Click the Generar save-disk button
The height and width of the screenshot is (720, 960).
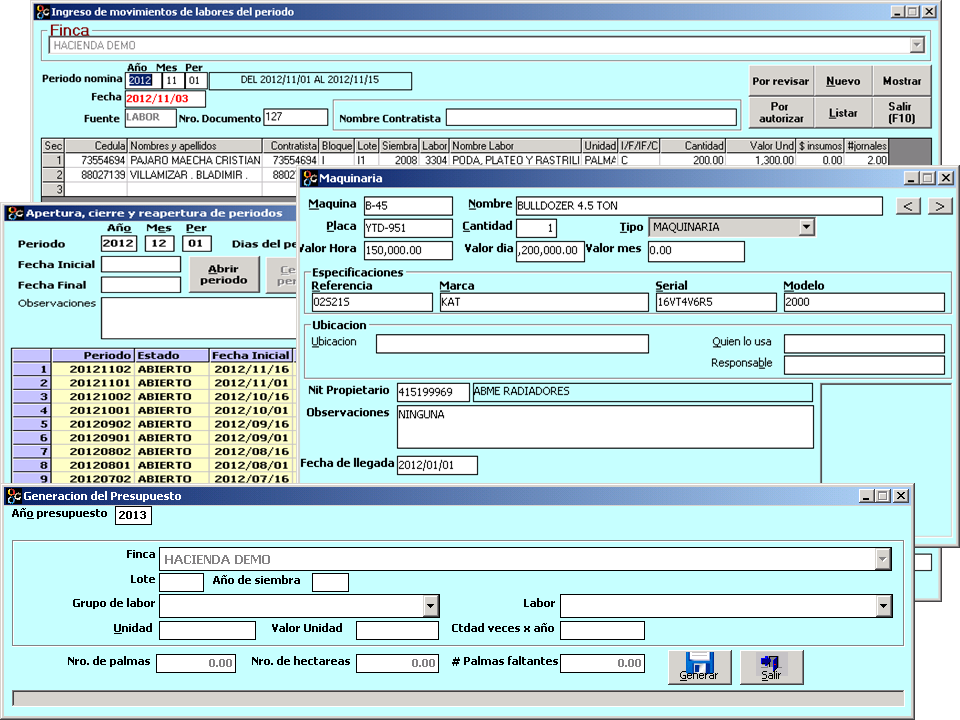coord(699,667)
